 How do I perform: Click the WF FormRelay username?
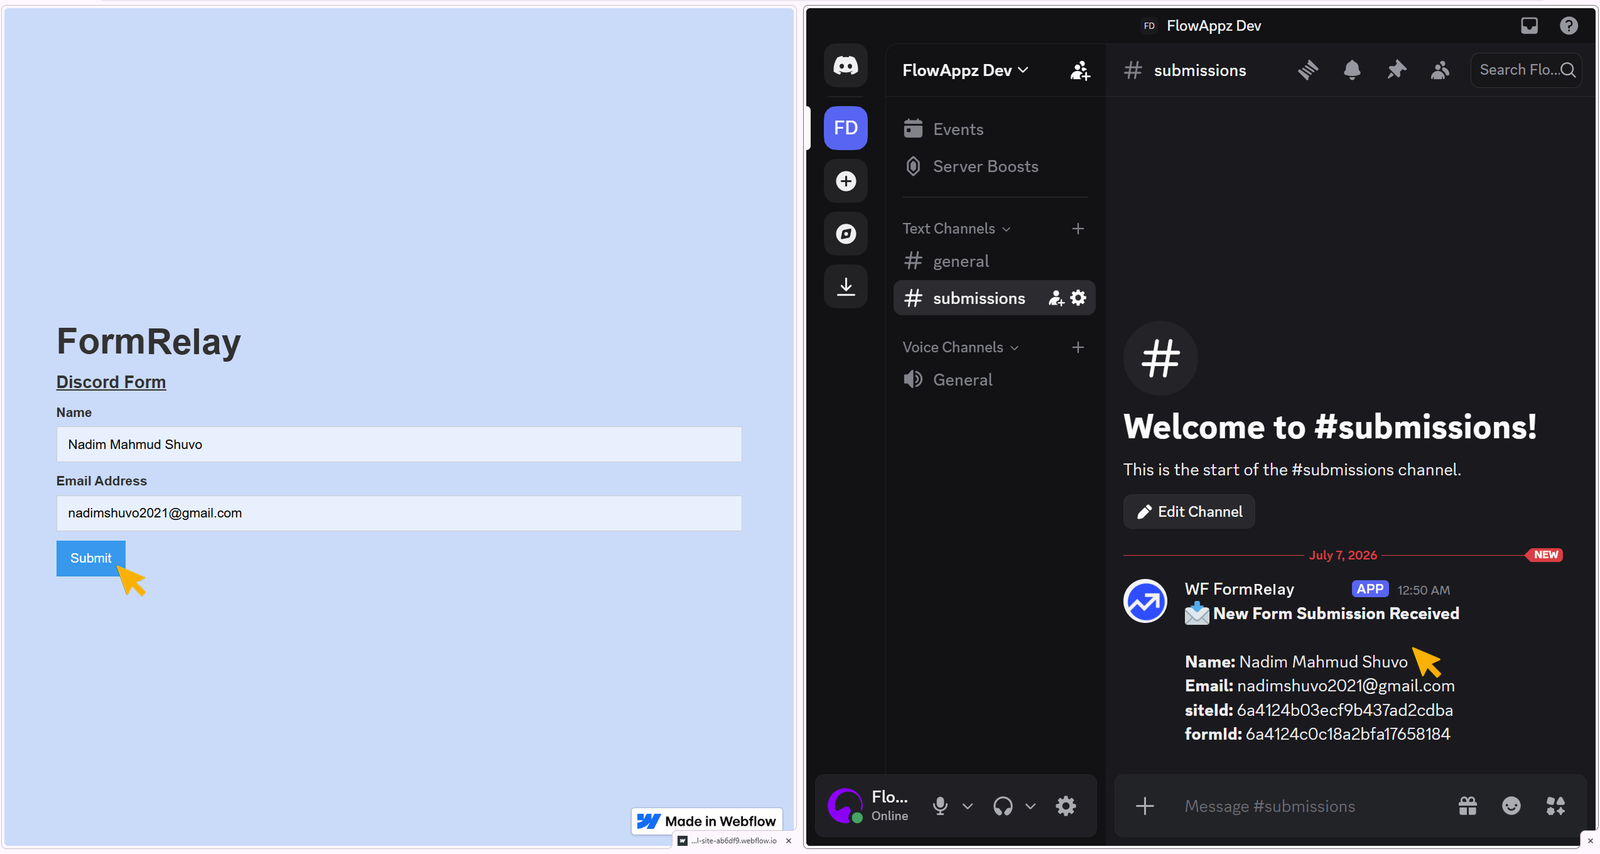tap(1239, 589)
